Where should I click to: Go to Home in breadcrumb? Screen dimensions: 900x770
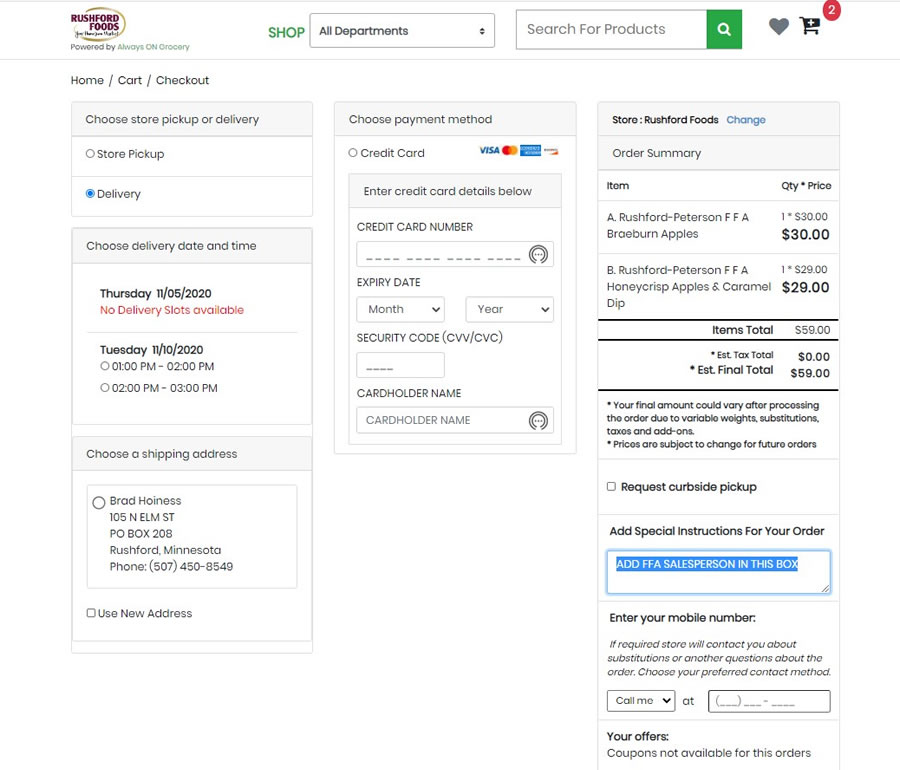point(87,80)
